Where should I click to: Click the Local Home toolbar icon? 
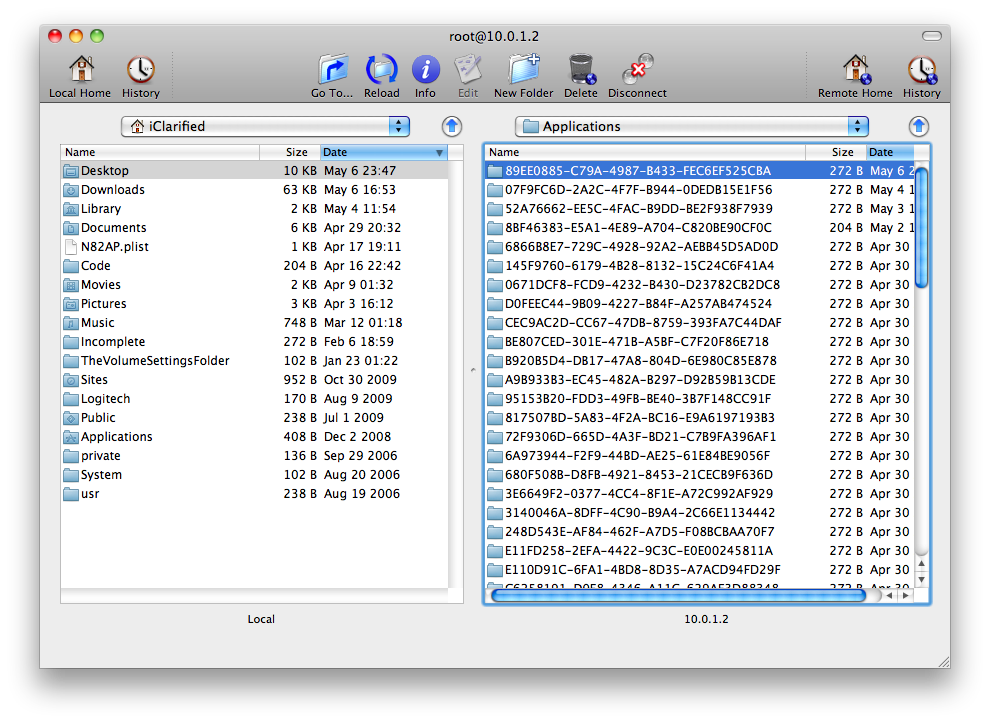80,71
